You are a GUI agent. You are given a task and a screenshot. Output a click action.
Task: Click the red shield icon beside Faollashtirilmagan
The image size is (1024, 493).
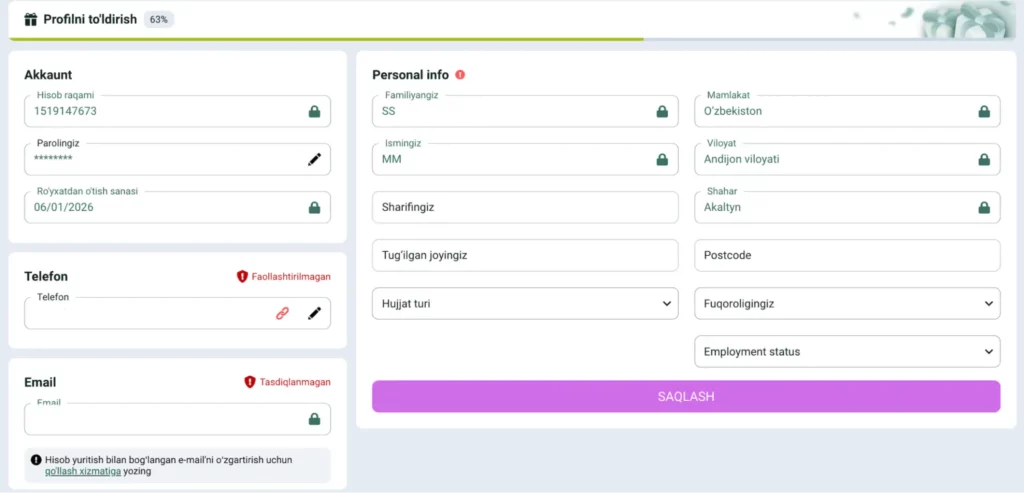click(242, 276)
